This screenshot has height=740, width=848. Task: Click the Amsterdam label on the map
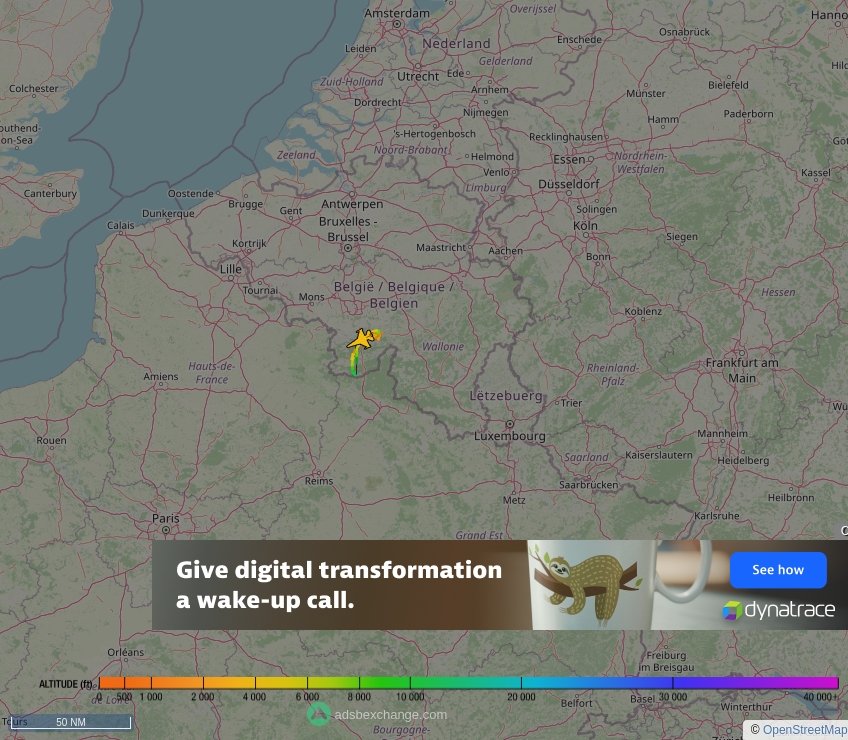399,14
